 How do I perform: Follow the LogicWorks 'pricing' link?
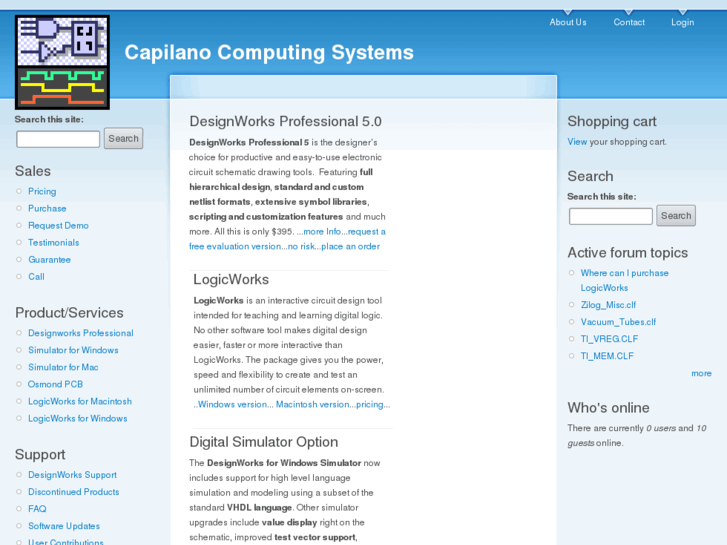coord(370,404)
